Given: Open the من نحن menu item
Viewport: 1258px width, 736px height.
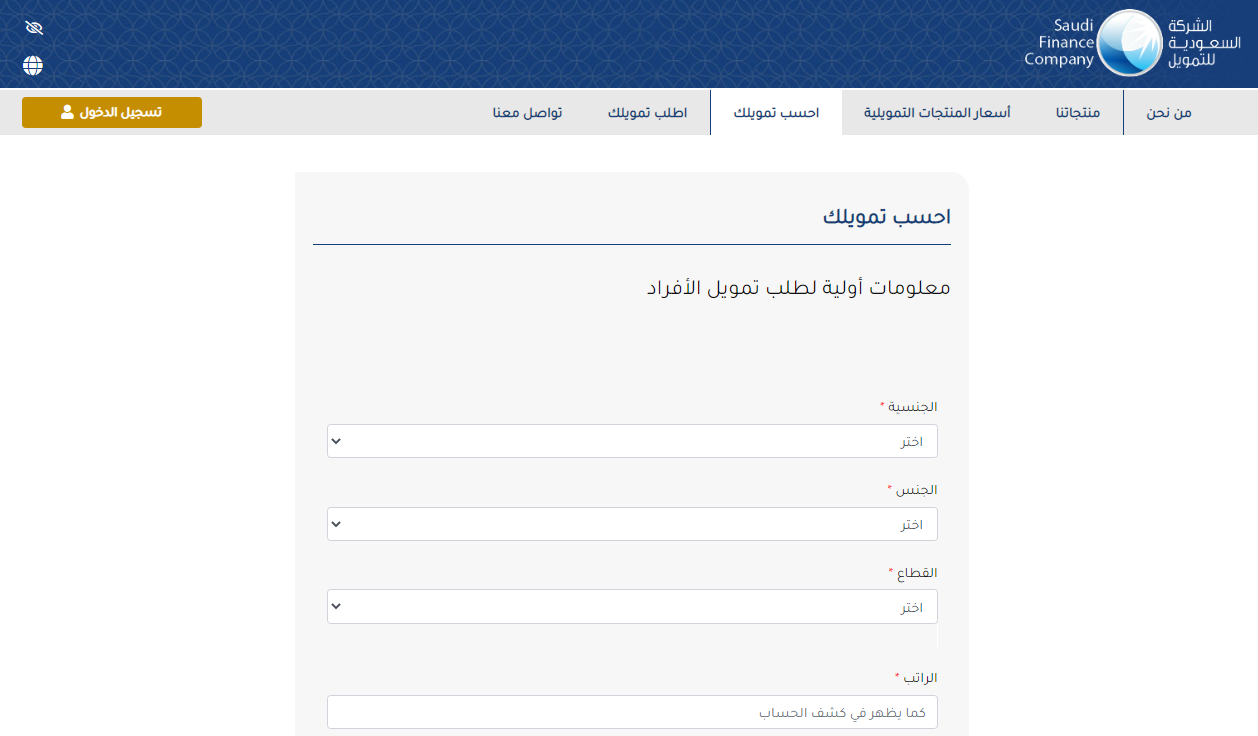Looking at the screenshot, I should pos(1168,112).
